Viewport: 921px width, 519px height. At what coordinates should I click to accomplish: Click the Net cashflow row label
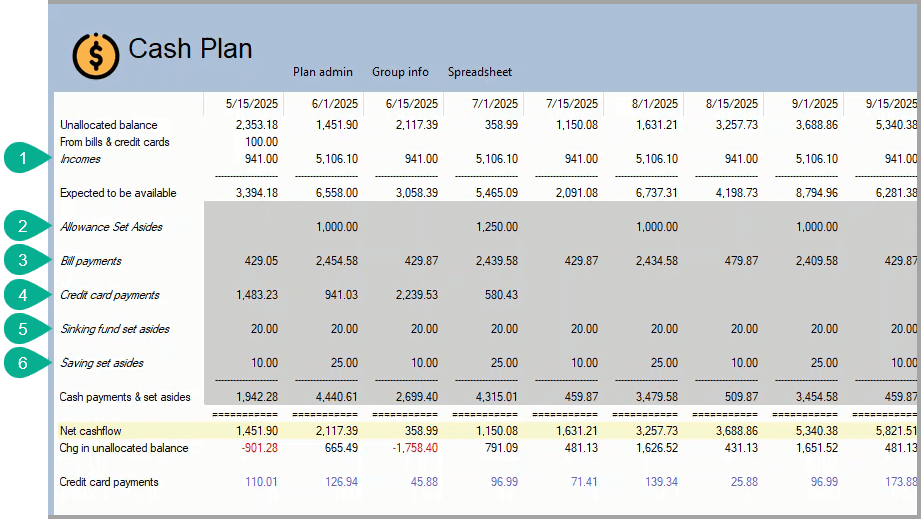click(90, 432)
